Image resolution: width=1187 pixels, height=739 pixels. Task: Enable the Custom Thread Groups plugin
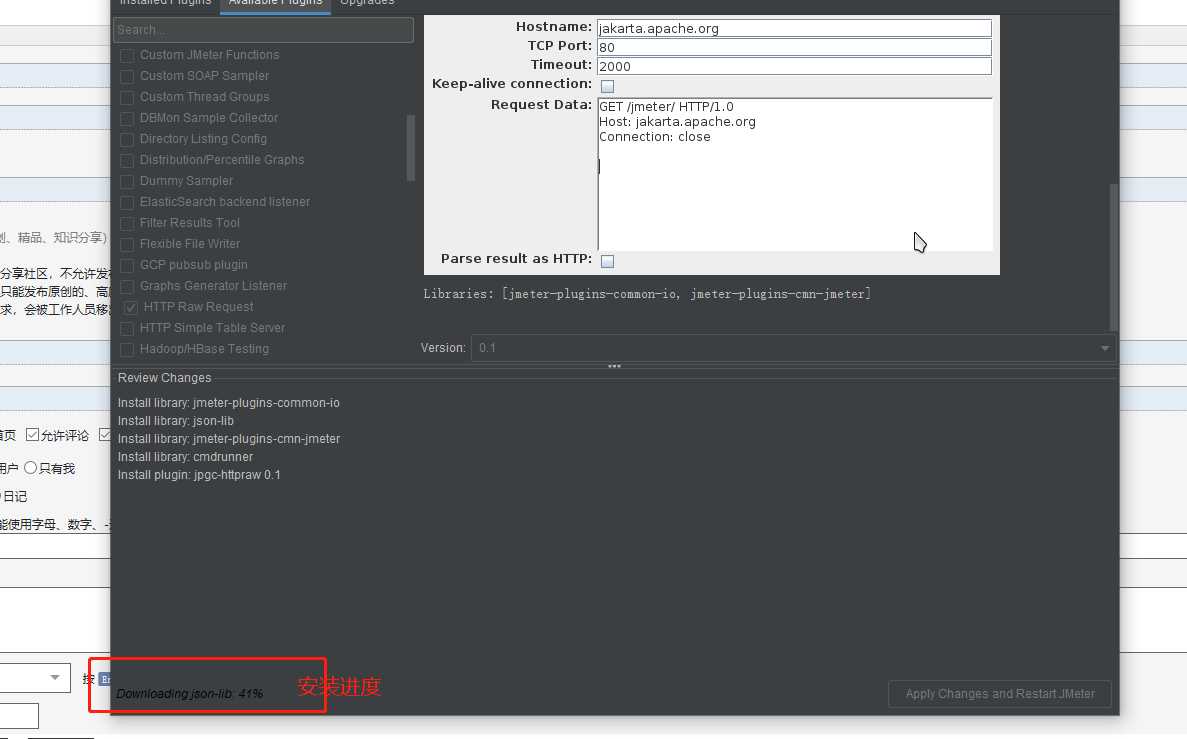tap(127, 98)
